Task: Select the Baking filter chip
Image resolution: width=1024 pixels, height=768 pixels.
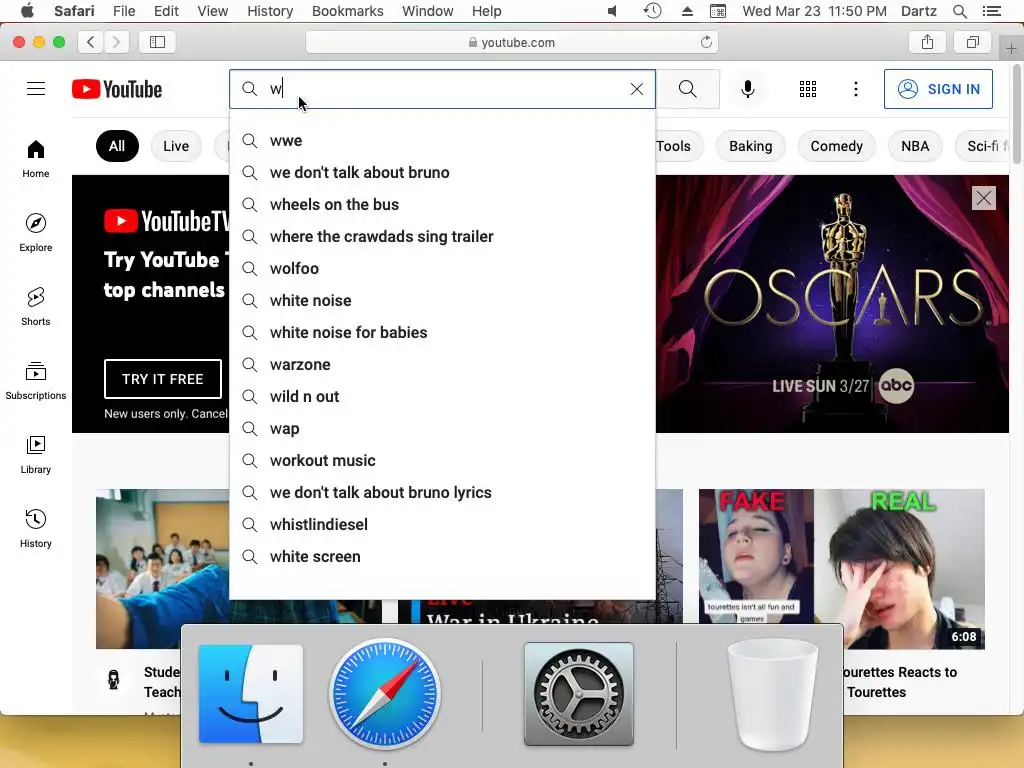Action: 750,146
